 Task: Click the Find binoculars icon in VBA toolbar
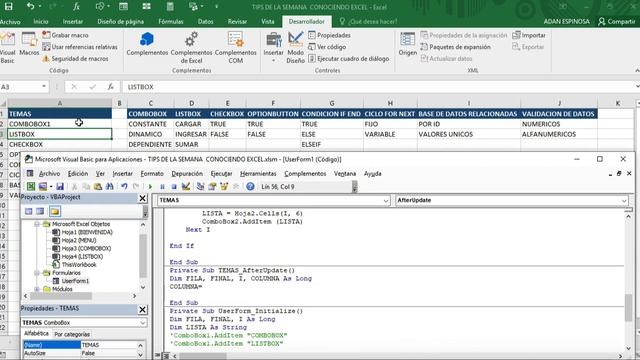tap(109, 187)
